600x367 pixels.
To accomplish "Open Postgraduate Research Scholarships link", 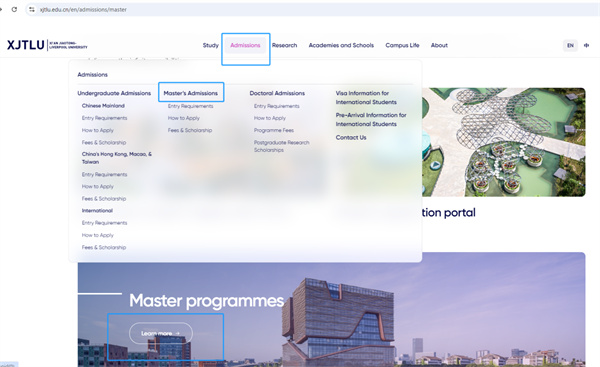I will point(281,146).
